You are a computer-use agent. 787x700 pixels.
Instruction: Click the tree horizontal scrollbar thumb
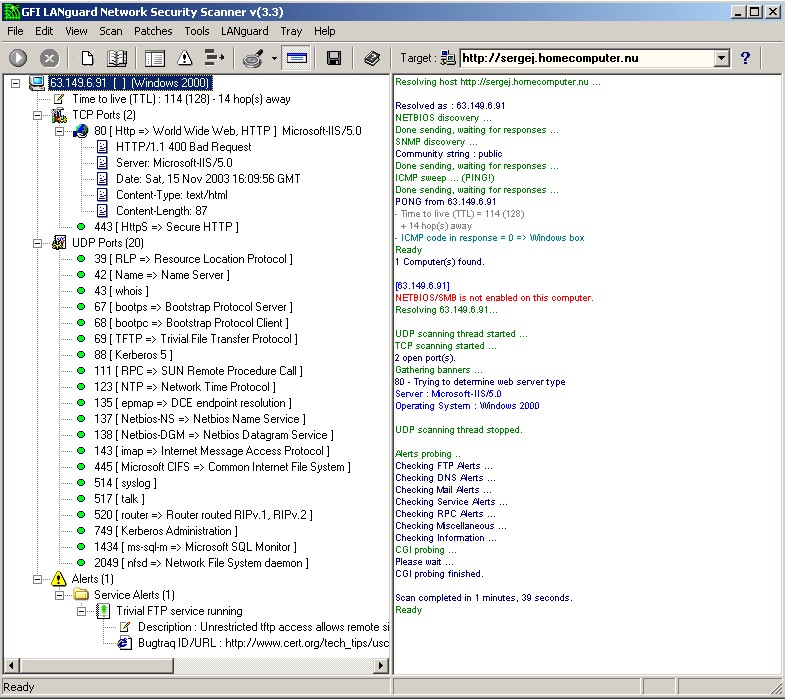(x=97, y=666)
